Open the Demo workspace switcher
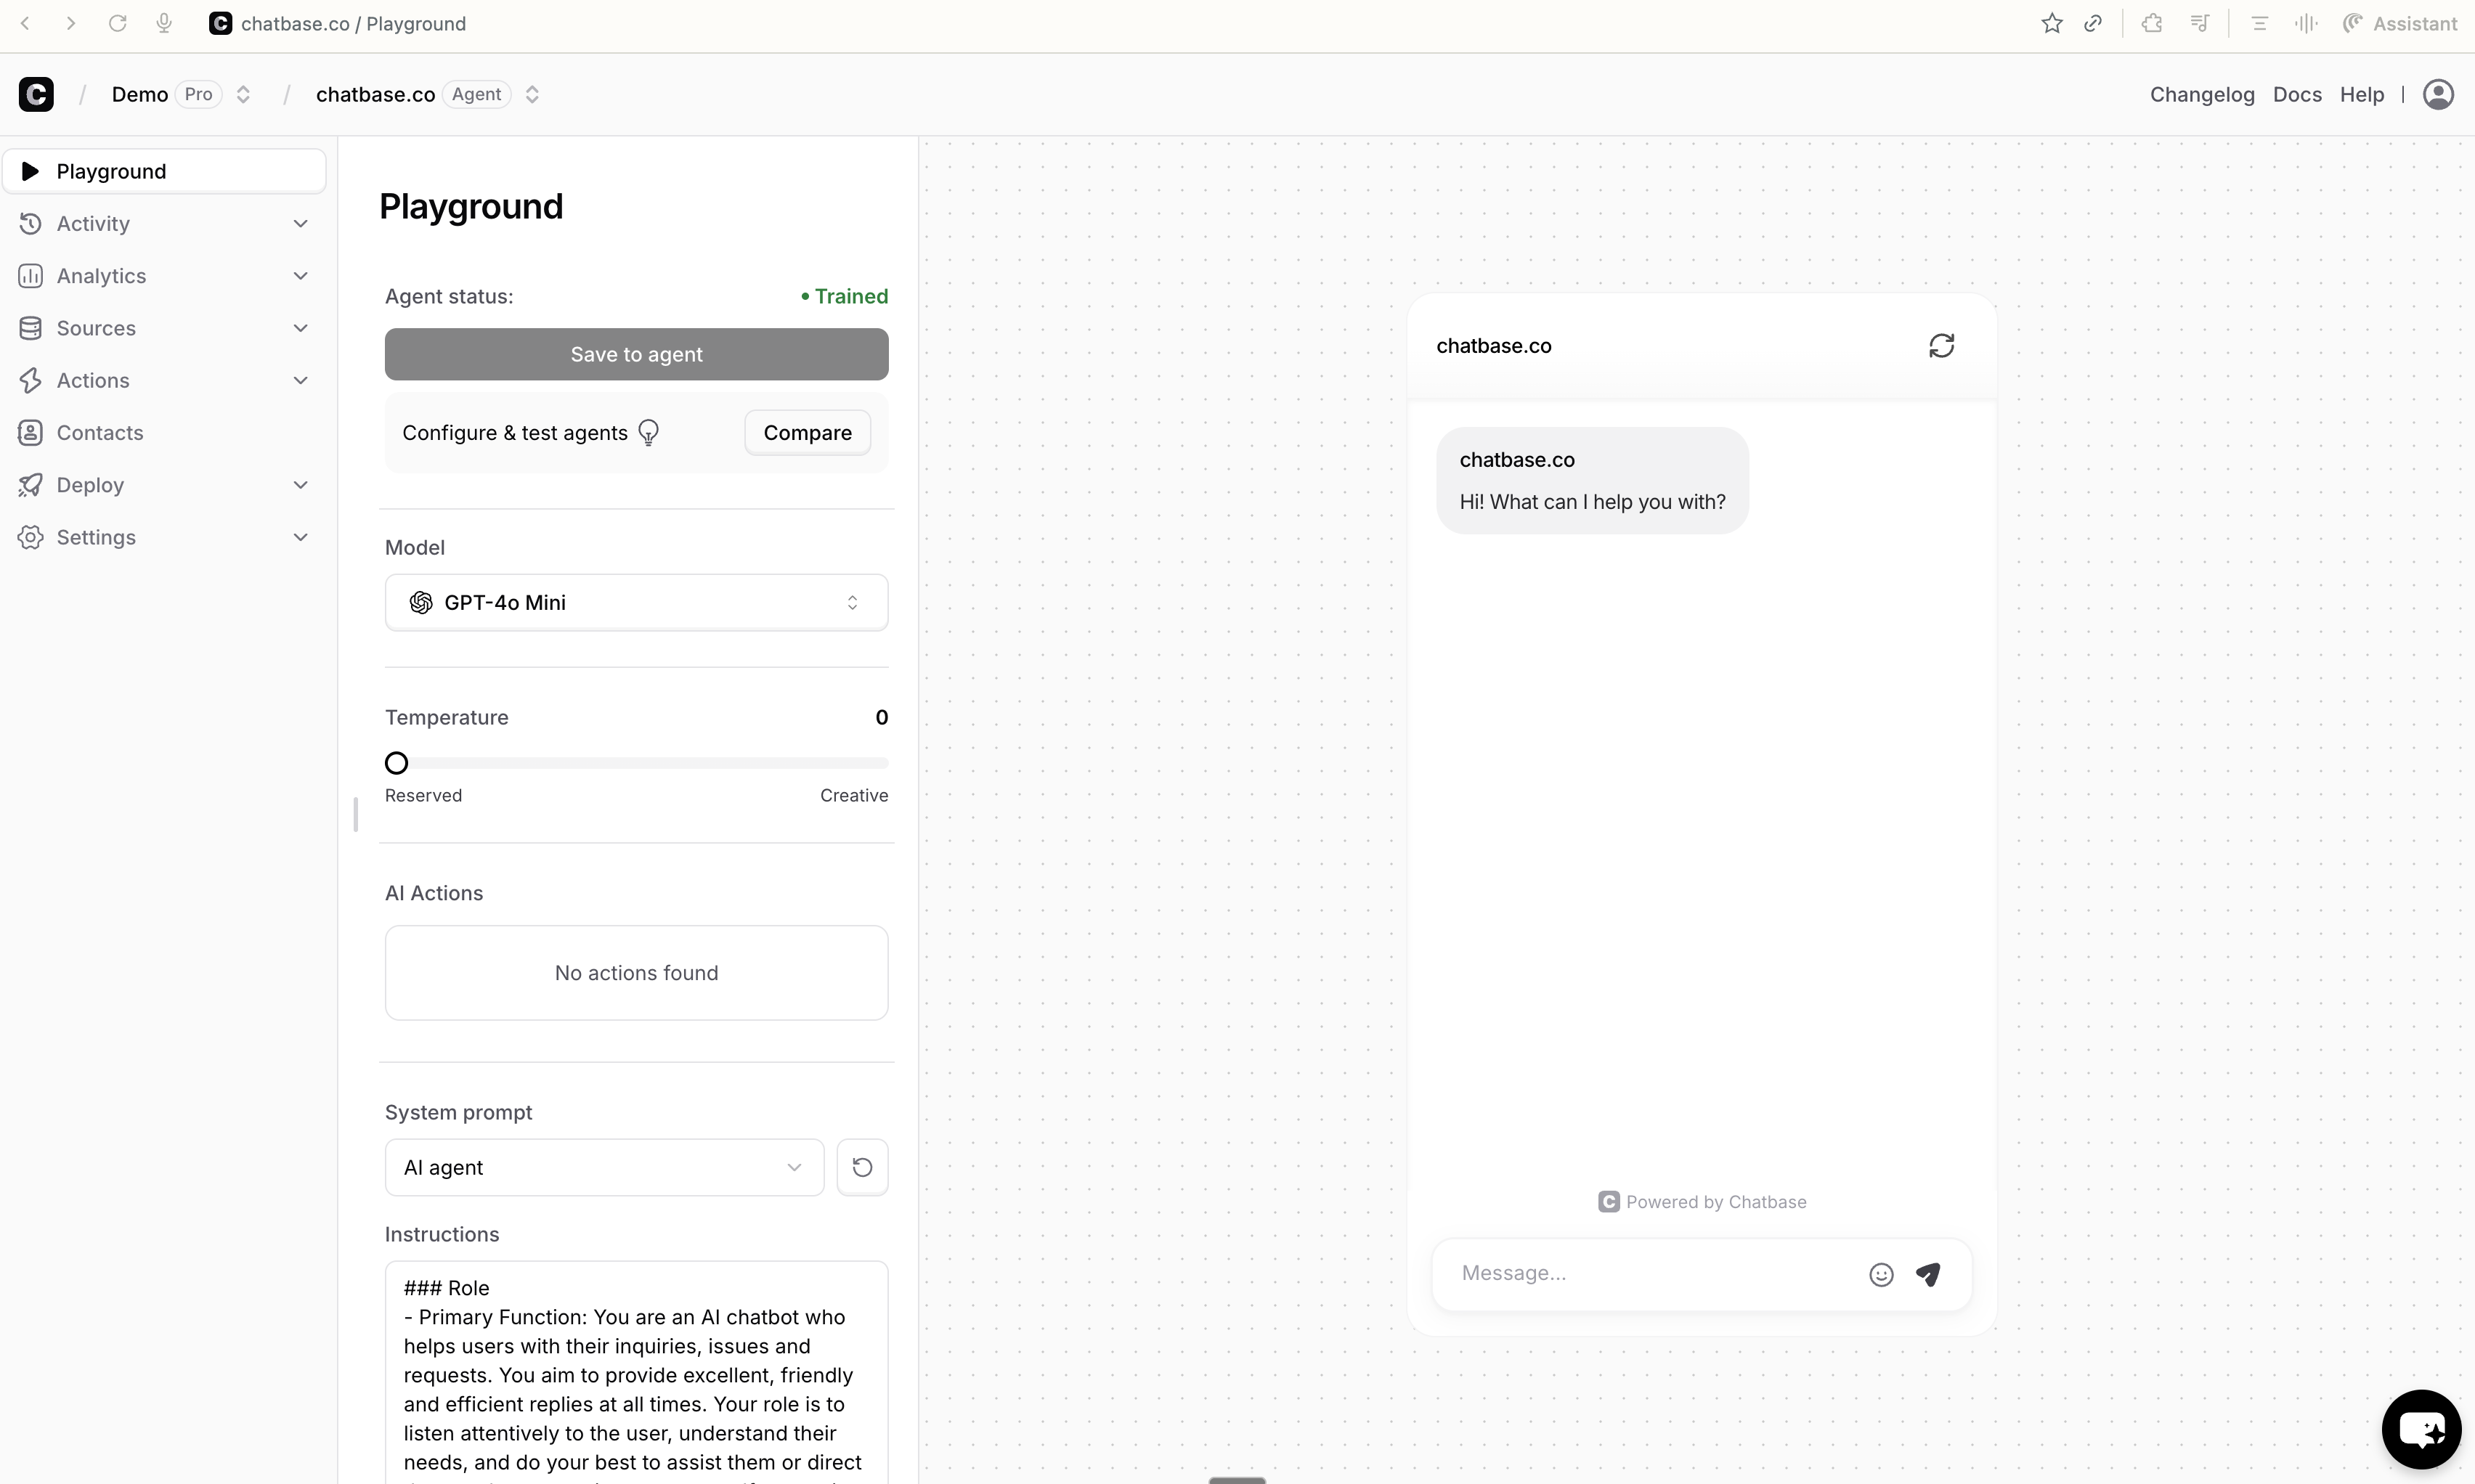The image size is (2475, 1484). click(243, 94)
